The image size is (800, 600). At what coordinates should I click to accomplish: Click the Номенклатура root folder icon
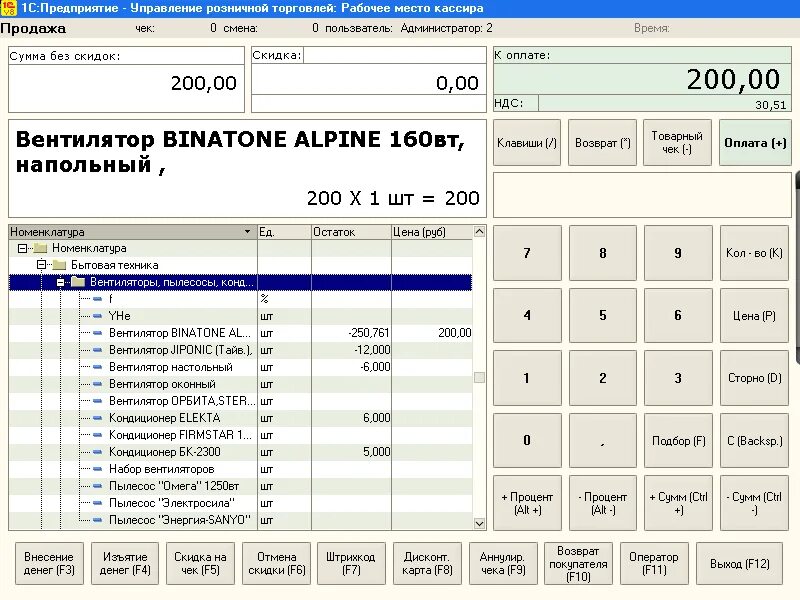click(x=40, y=248)
